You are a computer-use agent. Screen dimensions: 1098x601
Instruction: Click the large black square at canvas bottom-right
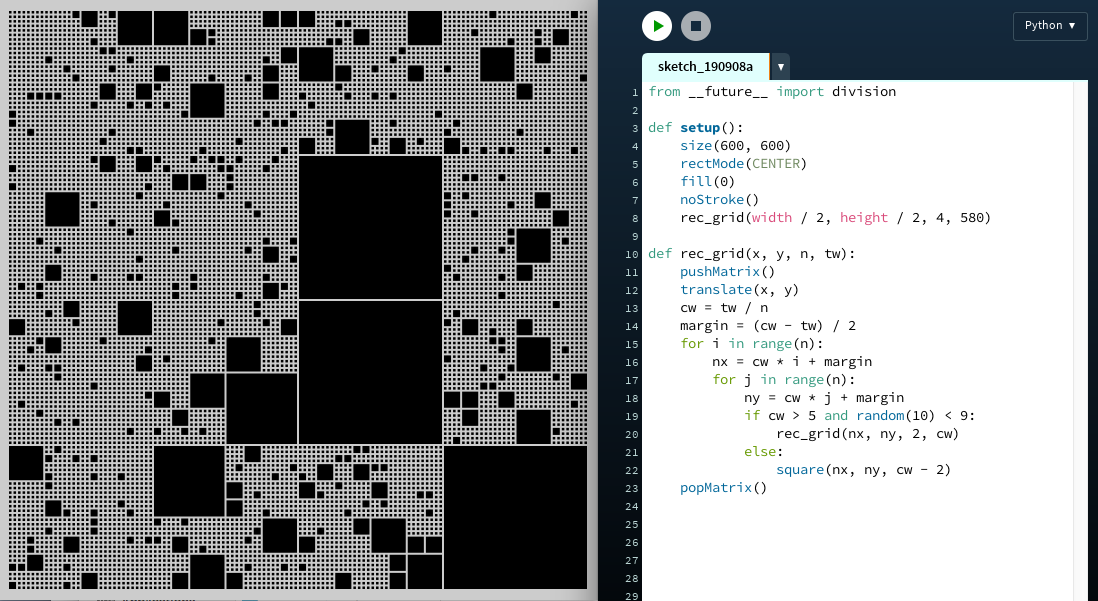[515, 518]
